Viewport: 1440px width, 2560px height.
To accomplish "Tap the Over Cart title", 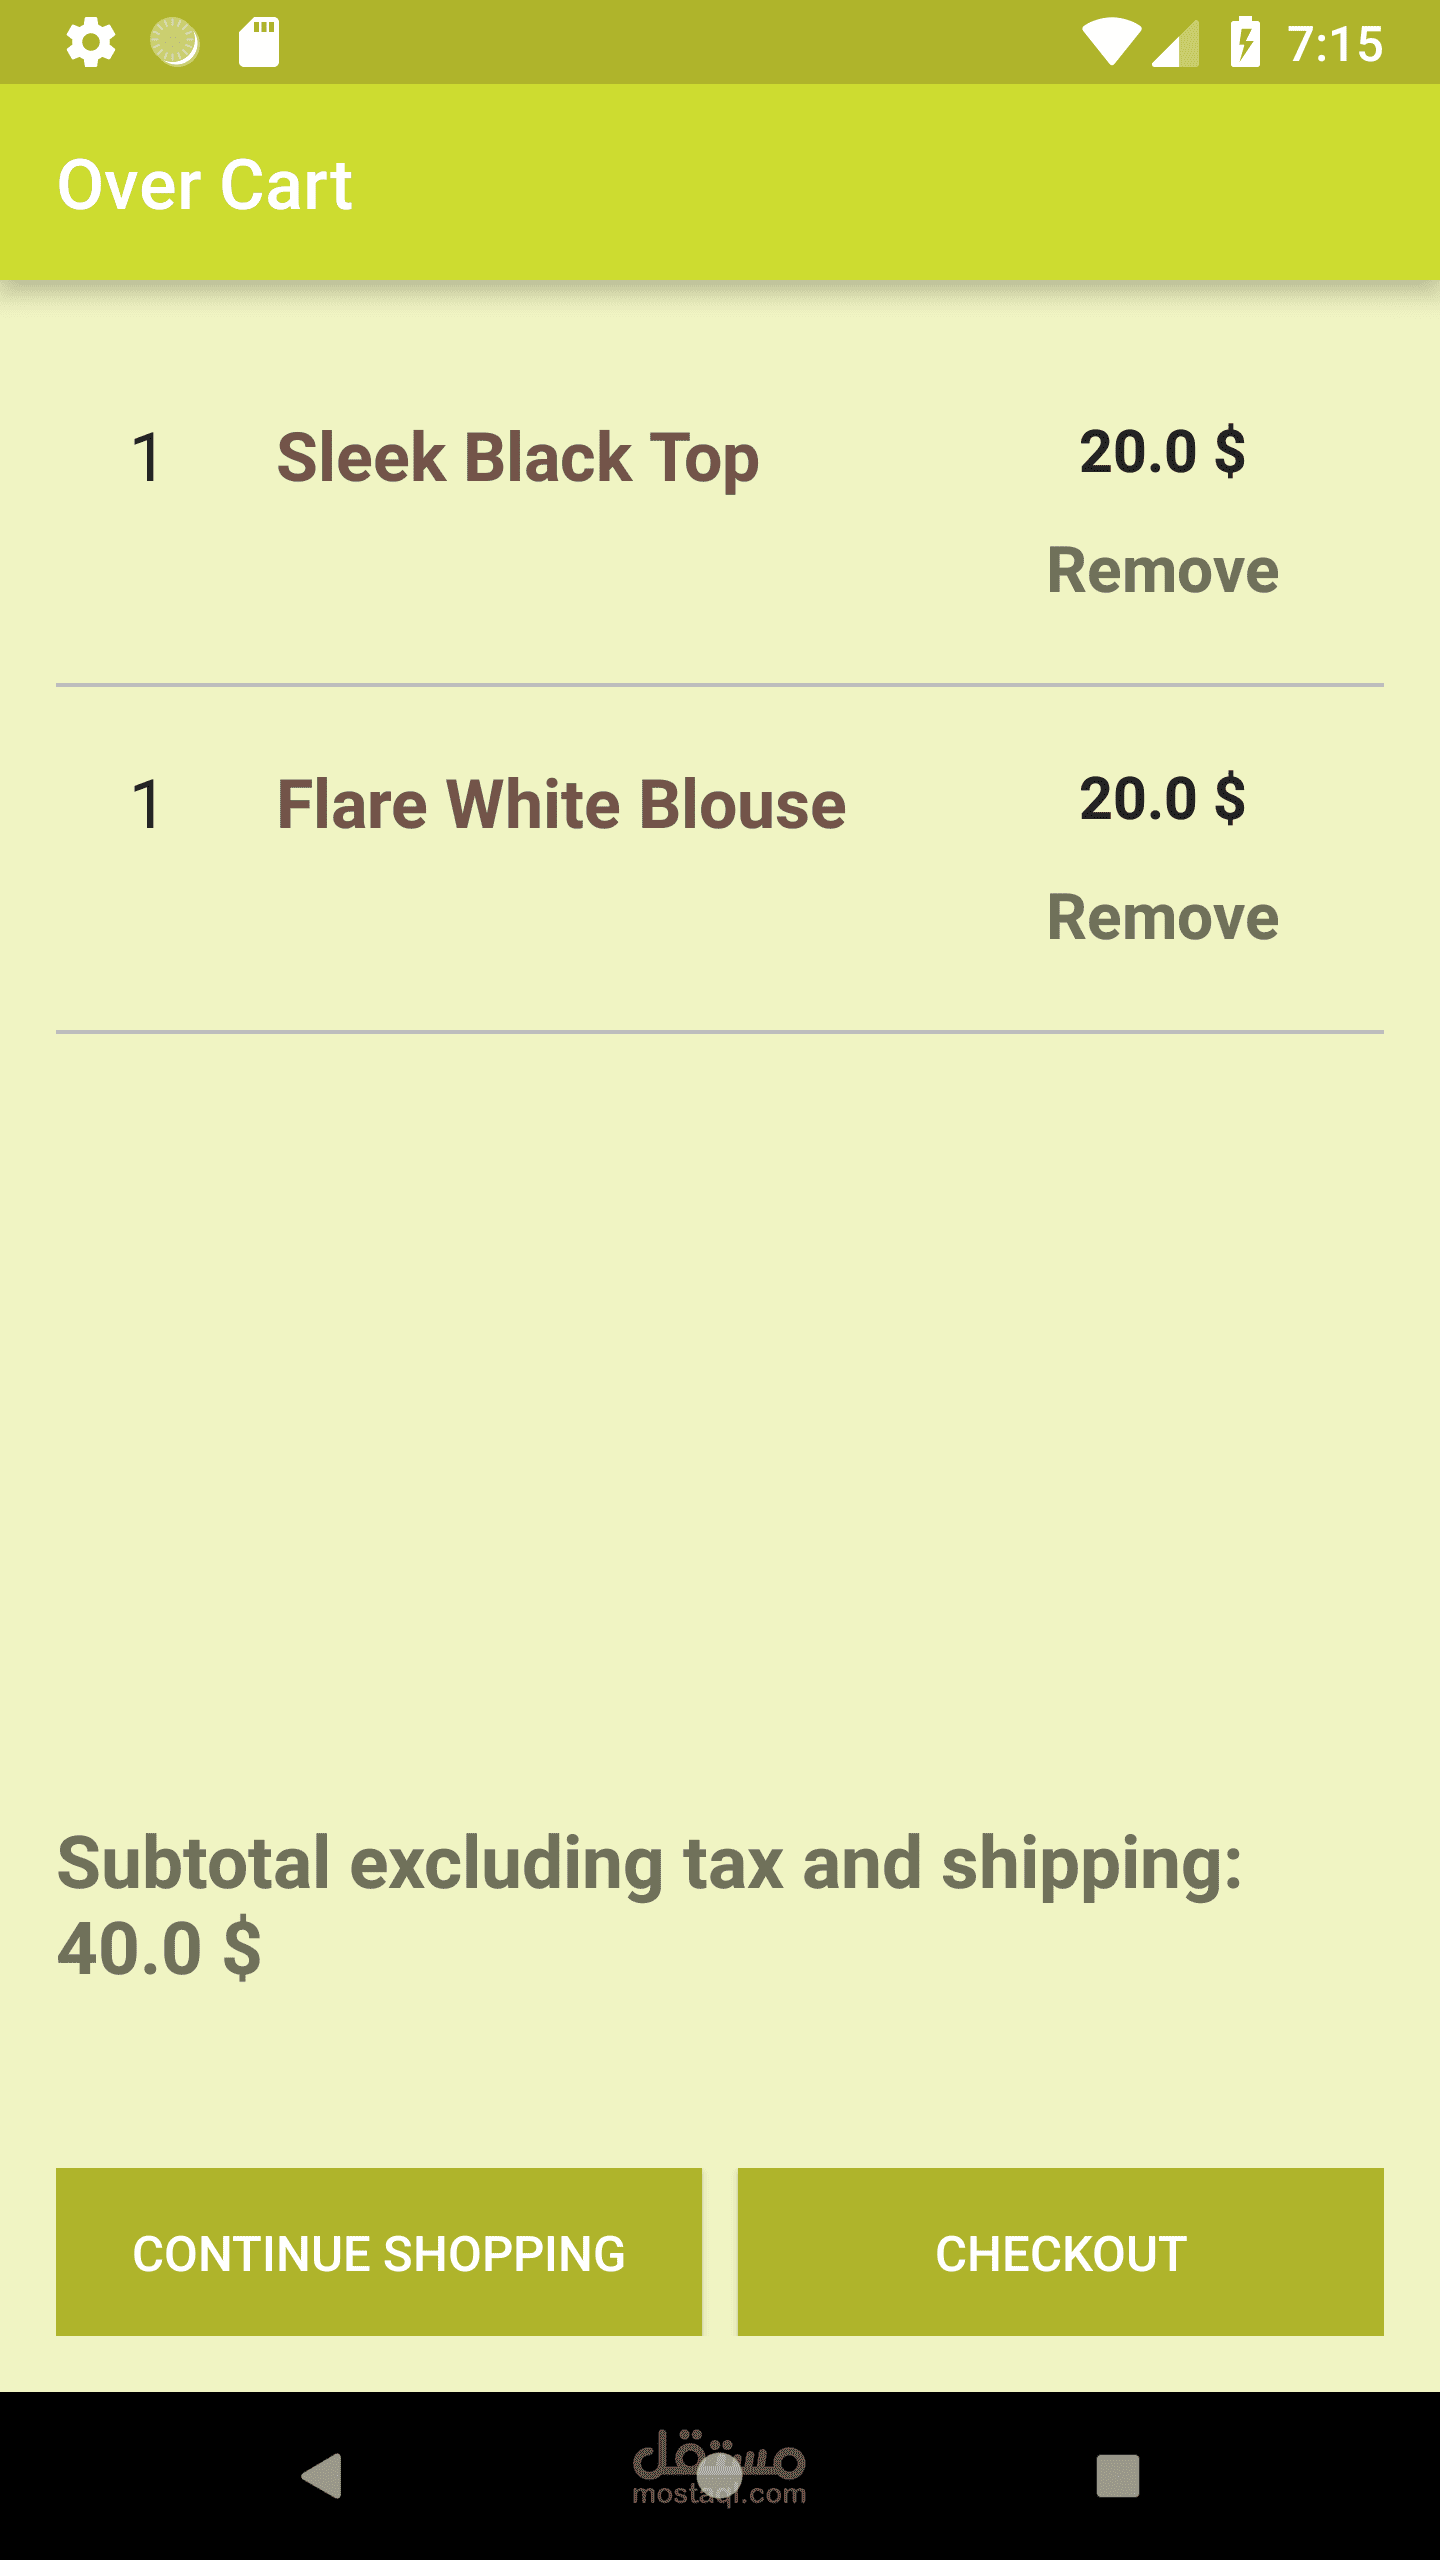I will pyautogui.click(x=205, y=185).
